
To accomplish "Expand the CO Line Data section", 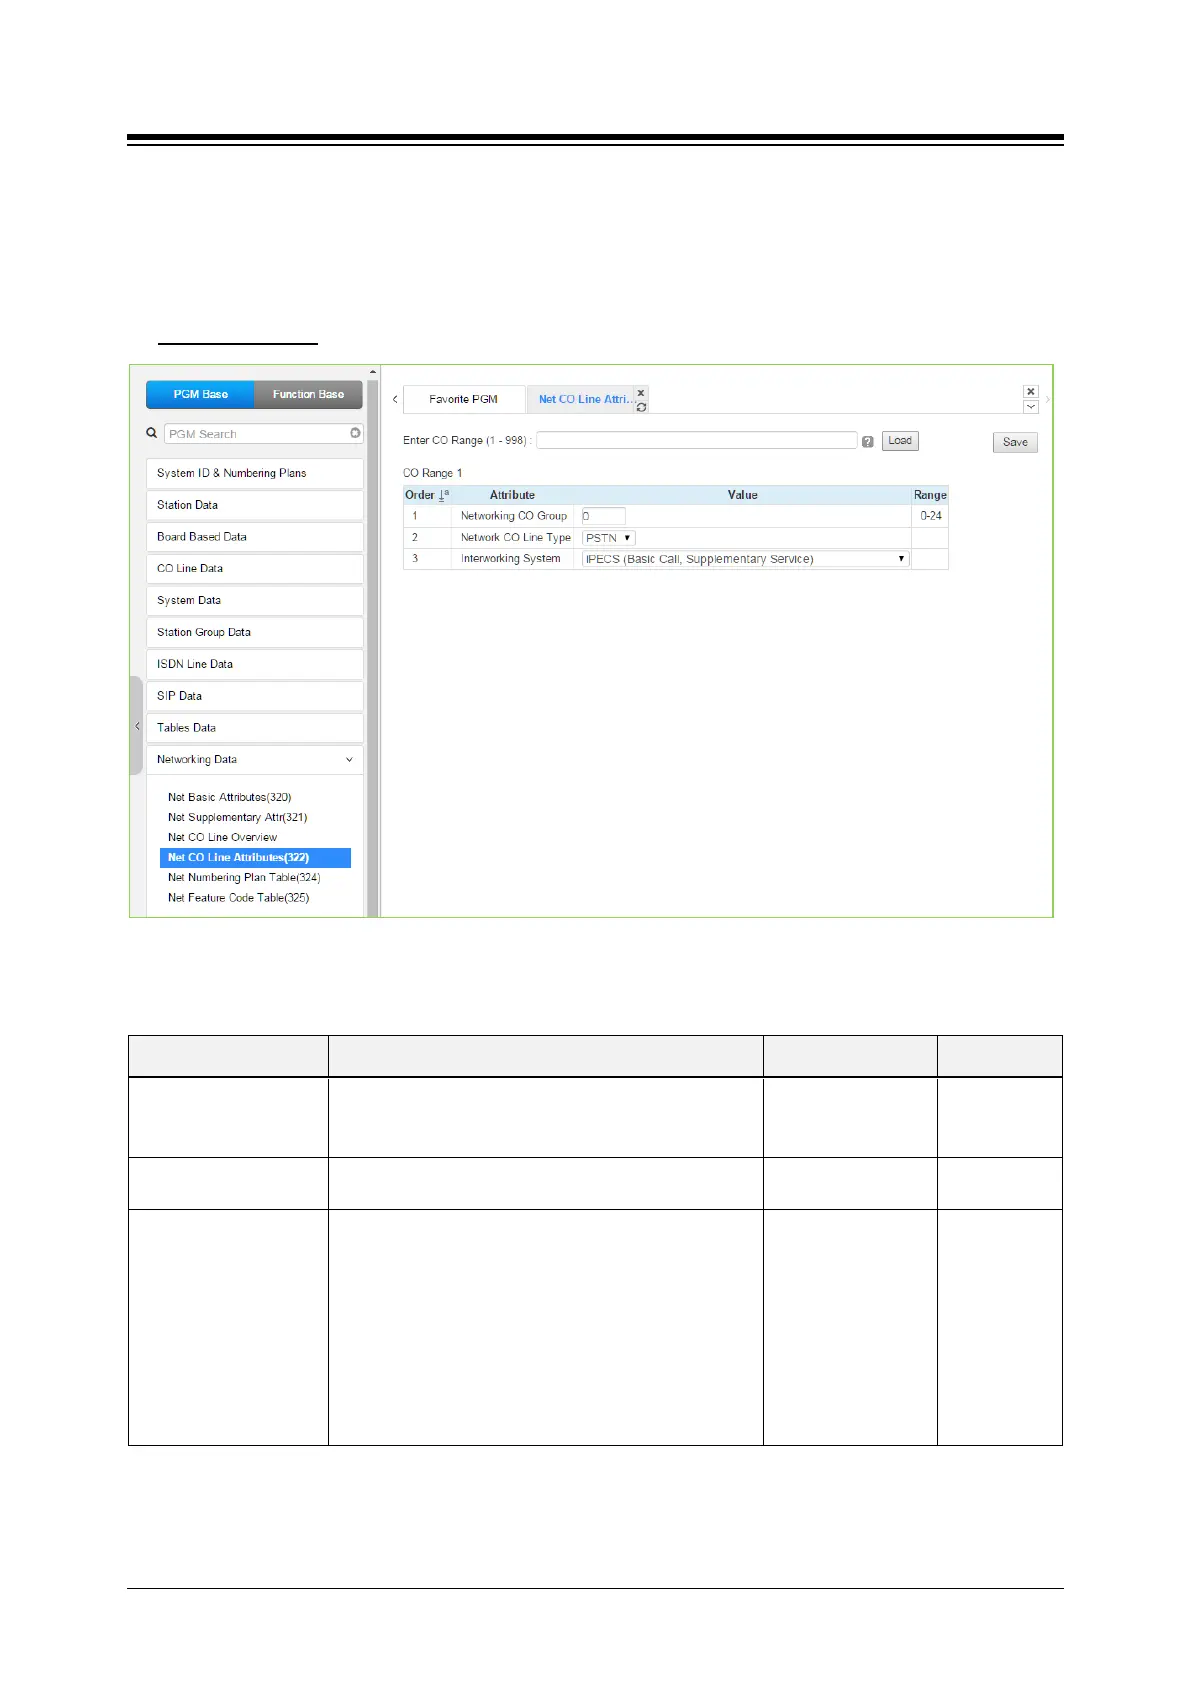I will click(x=254, y=568).
